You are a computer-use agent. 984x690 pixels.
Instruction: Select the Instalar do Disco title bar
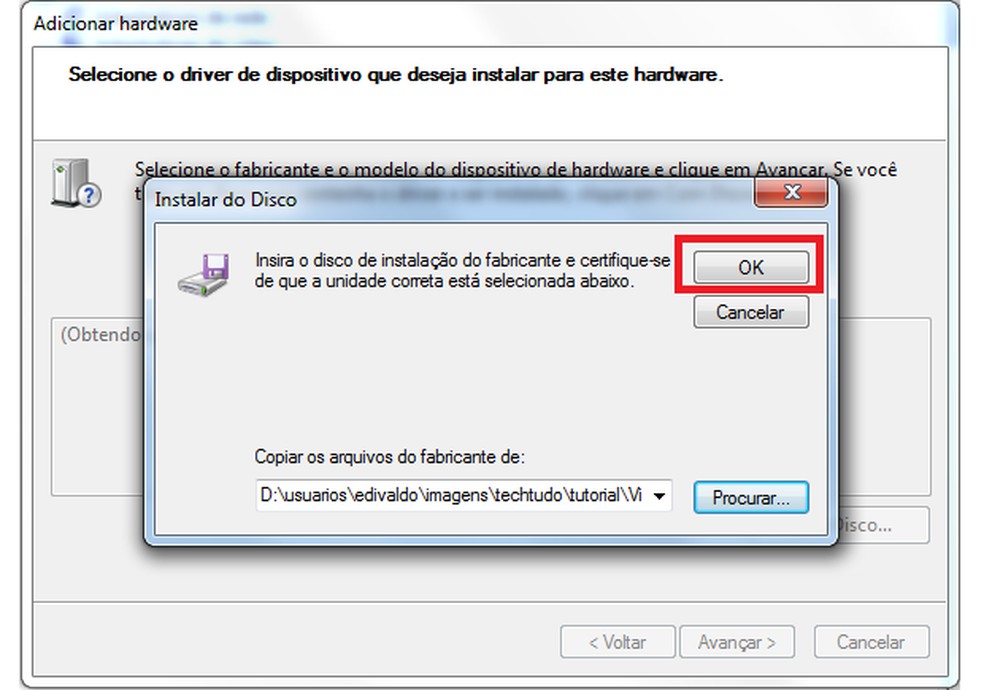[x=452, y=199]
